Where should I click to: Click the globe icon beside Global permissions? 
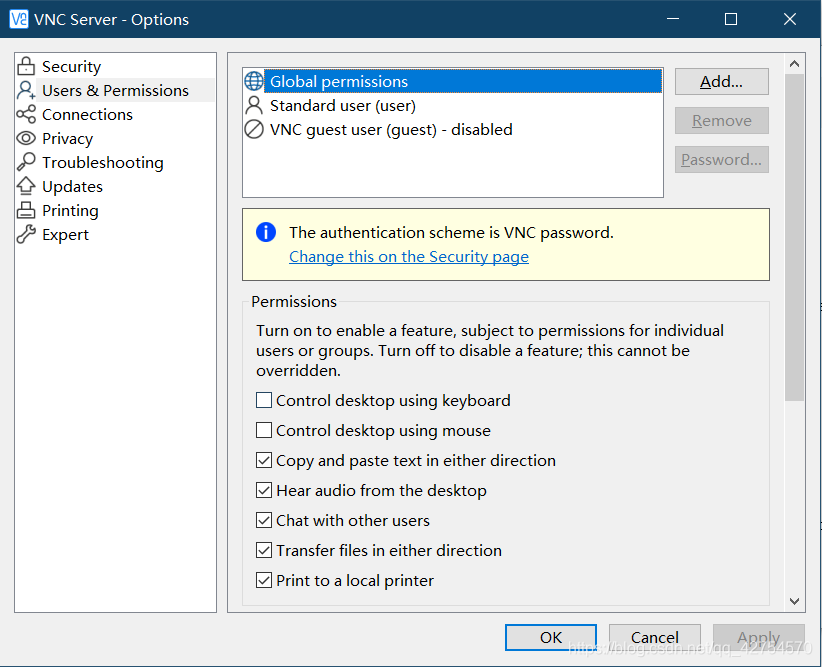[254, 81]
